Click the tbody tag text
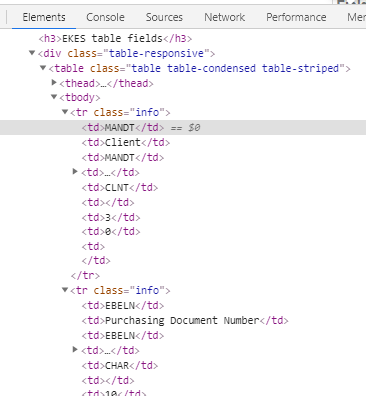The image size is (366, 396). pyautogui.click(x=80, y=97)
